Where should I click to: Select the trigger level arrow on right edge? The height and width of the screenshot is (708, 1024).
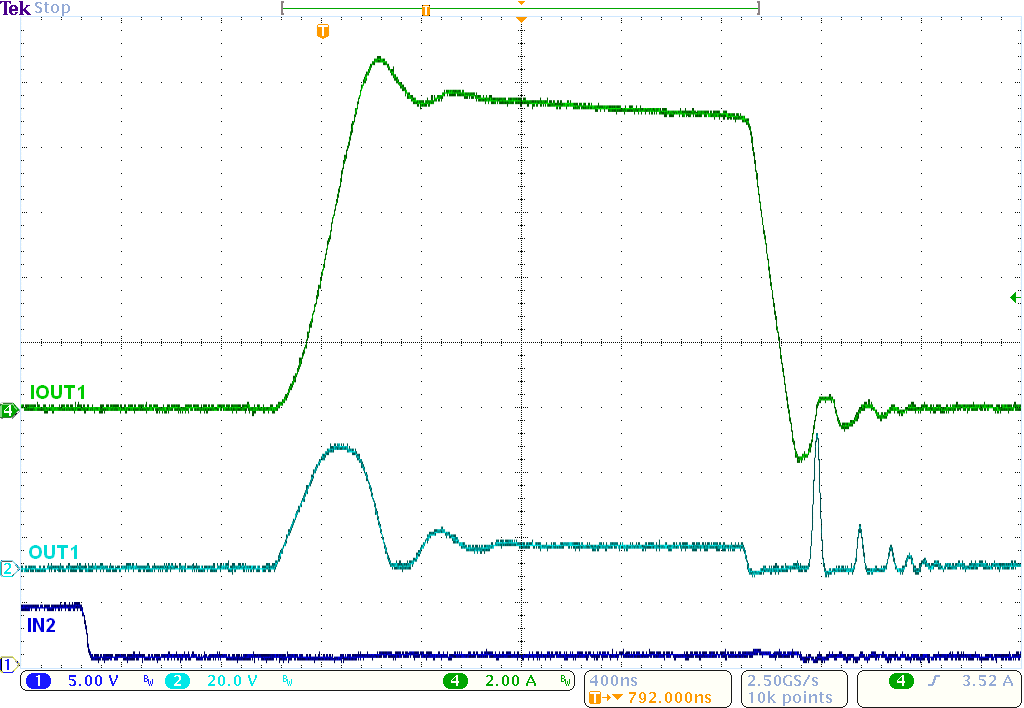tap(1014, 296)
